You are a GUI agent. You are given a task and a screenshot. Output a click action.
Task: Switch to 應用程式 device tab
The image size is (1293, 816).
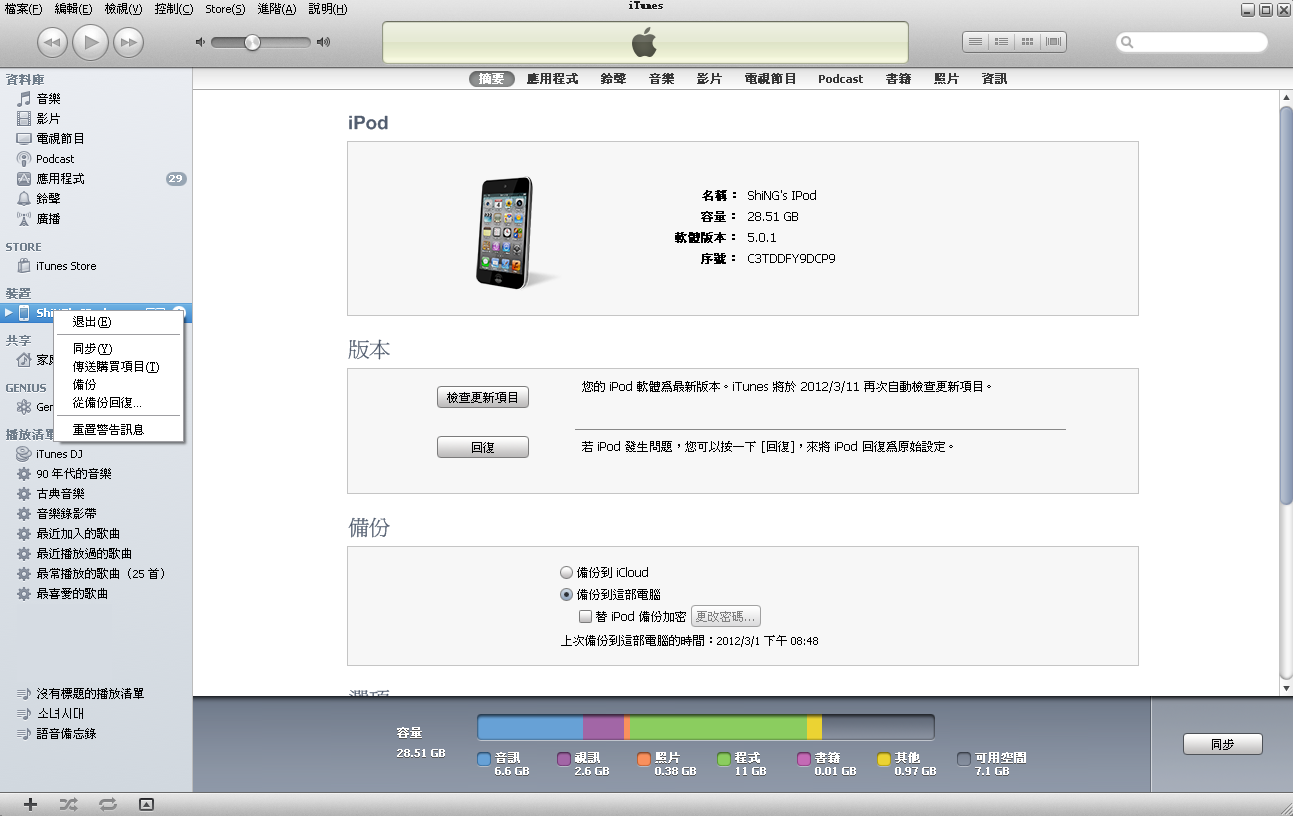pos(553,79)
